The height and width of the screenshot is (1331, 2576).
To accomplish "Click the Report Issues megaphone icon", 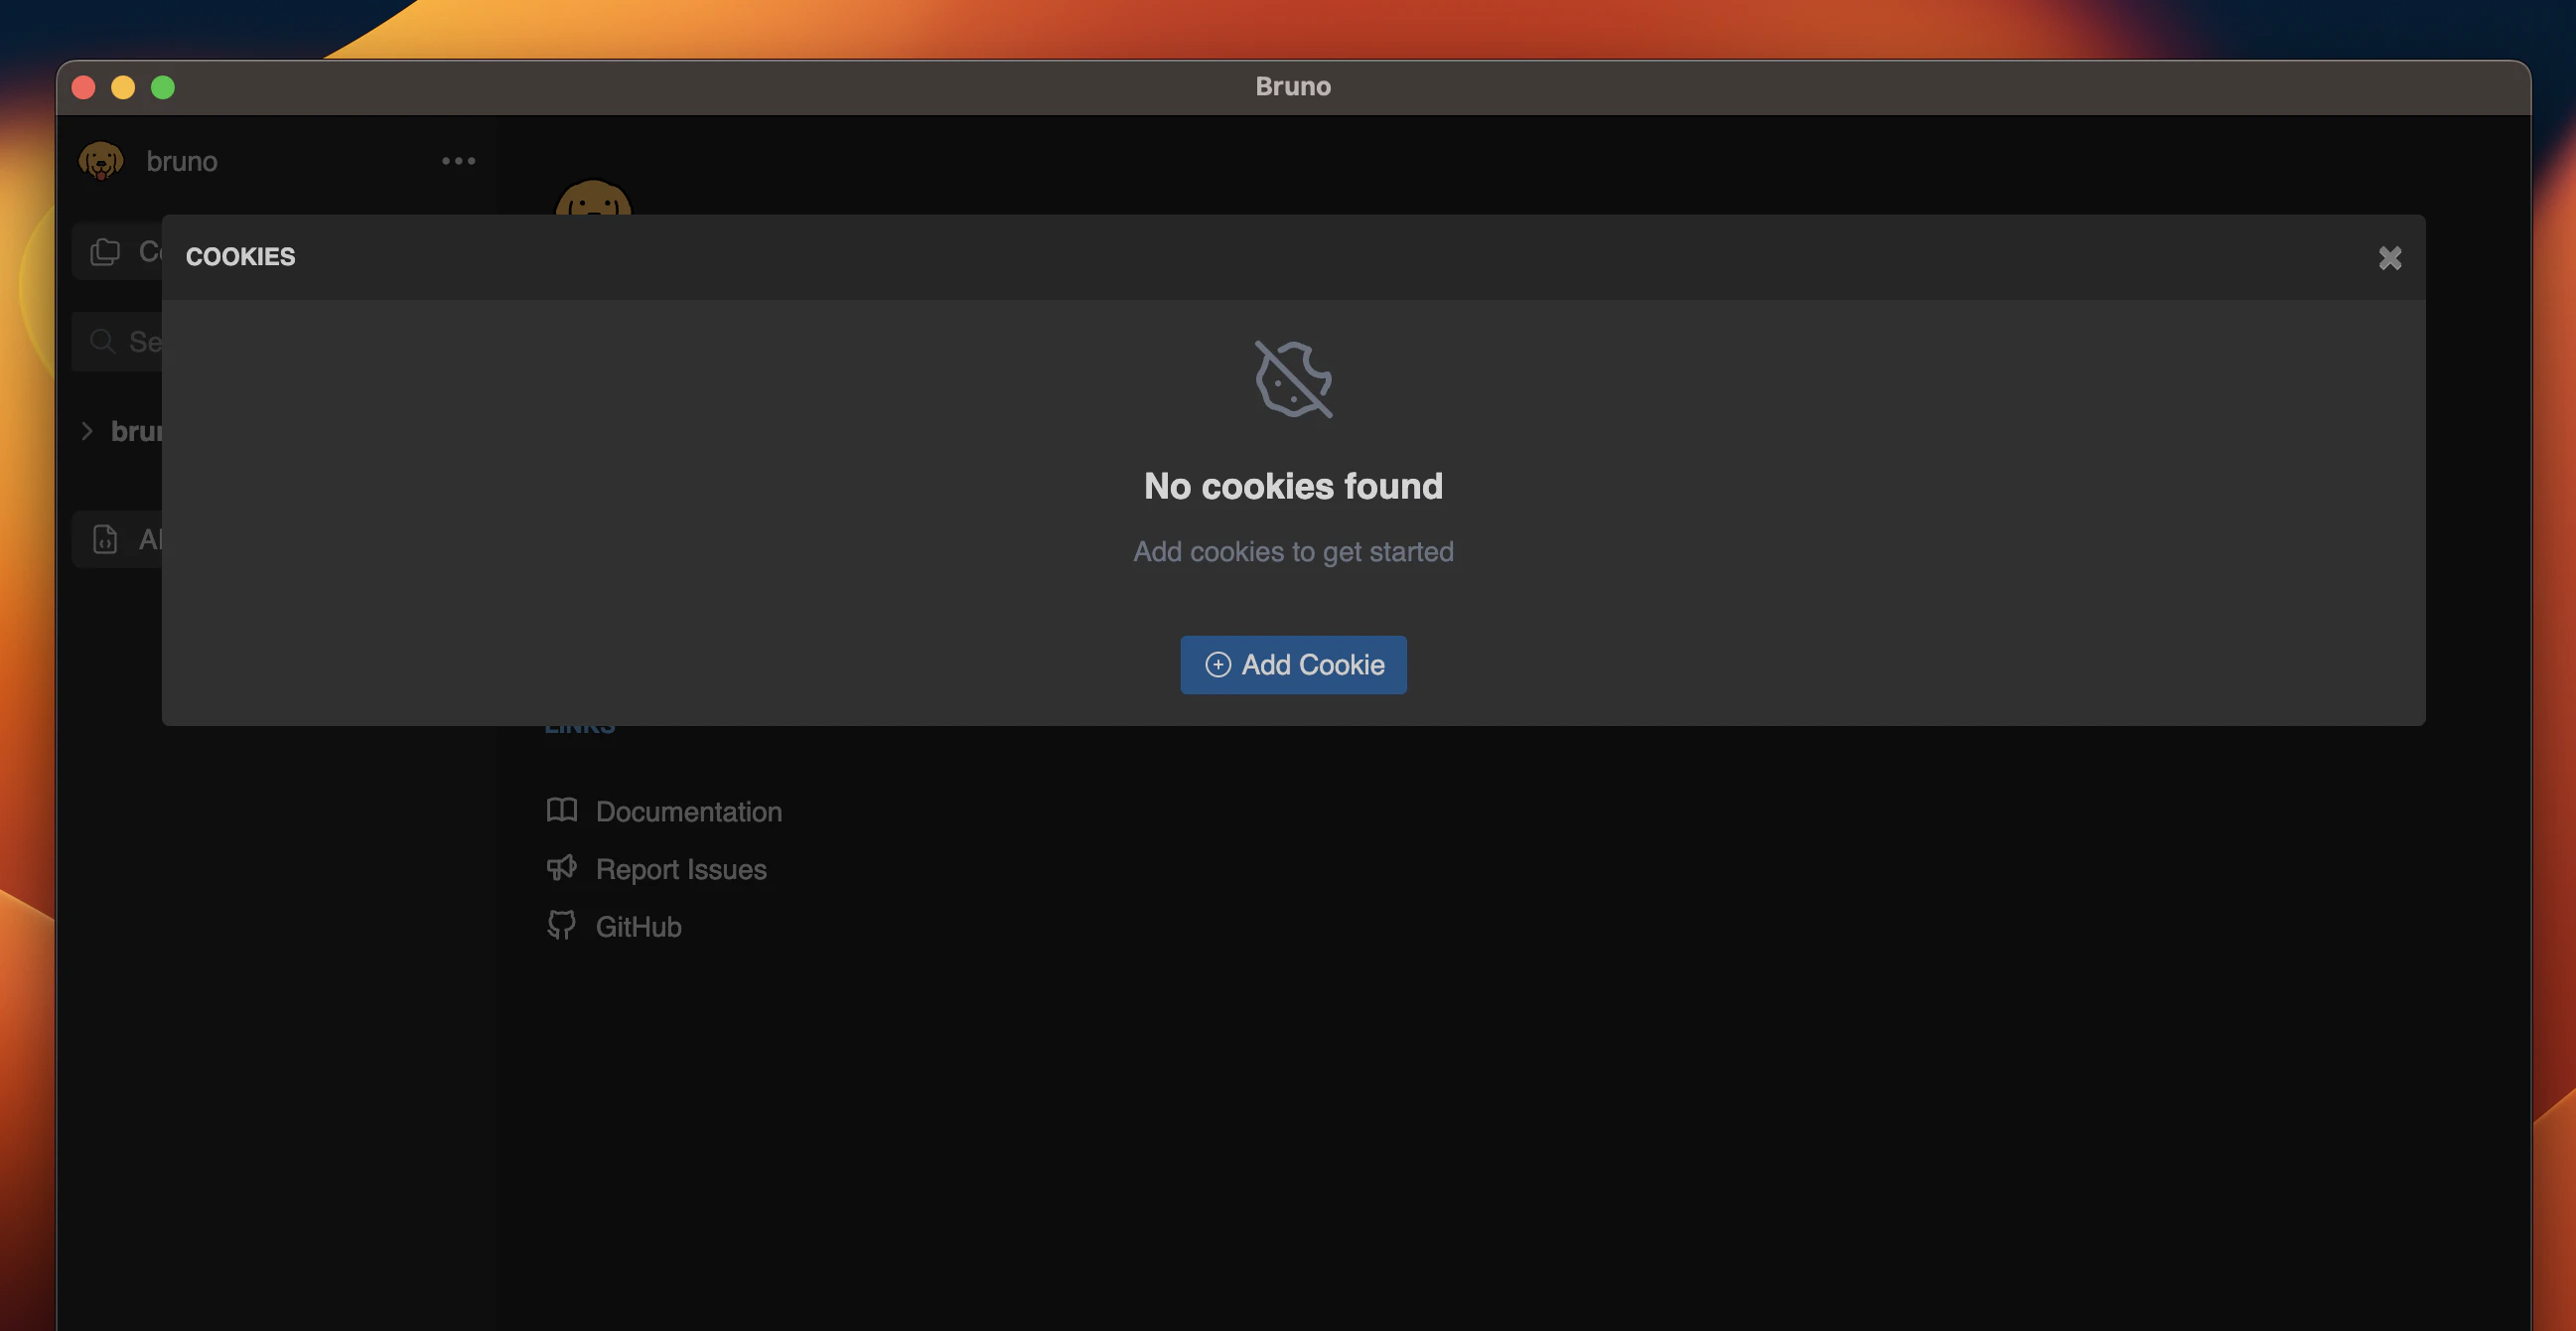I will point(562,868).
